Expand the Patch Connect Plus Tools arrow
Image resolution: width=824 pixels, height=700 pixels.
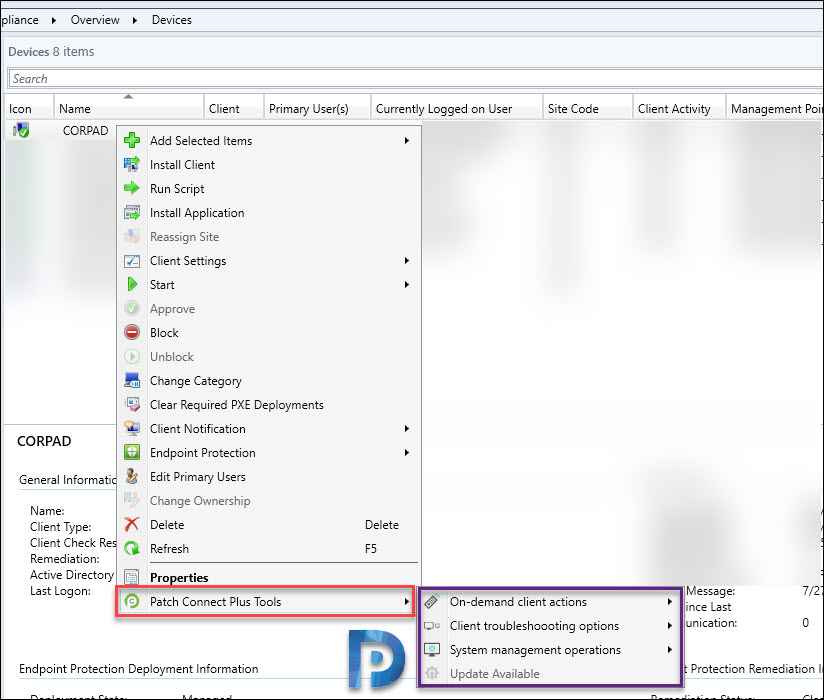click(406, 601)
